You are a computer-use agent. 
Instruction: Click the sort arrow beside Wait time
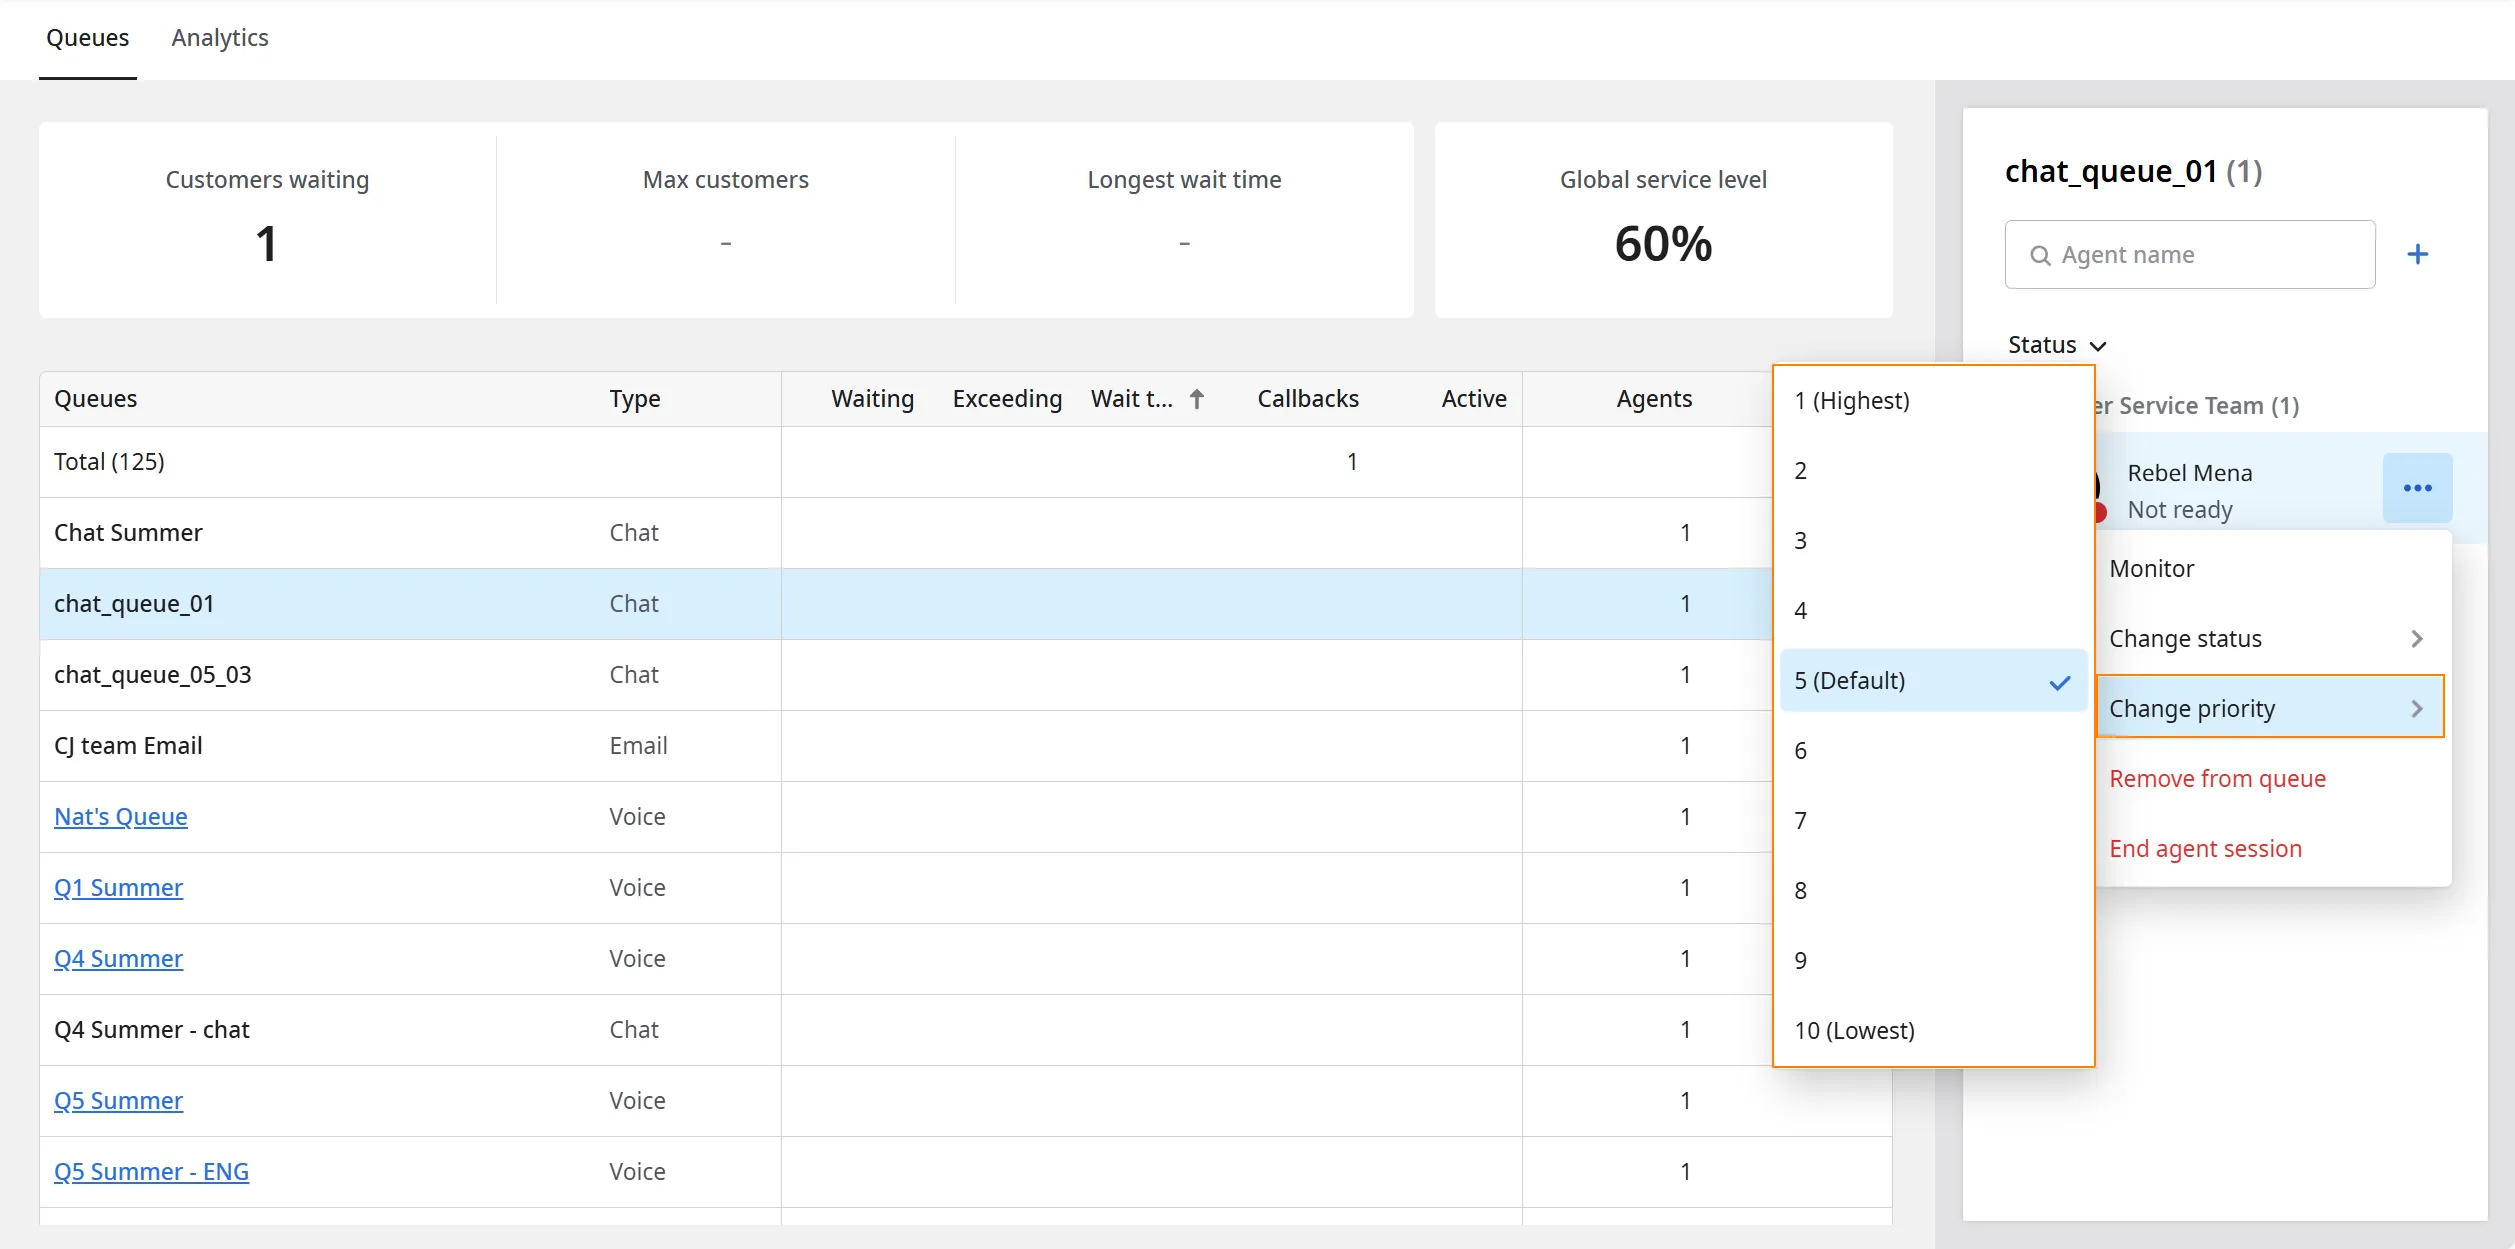pos(1196,399)
